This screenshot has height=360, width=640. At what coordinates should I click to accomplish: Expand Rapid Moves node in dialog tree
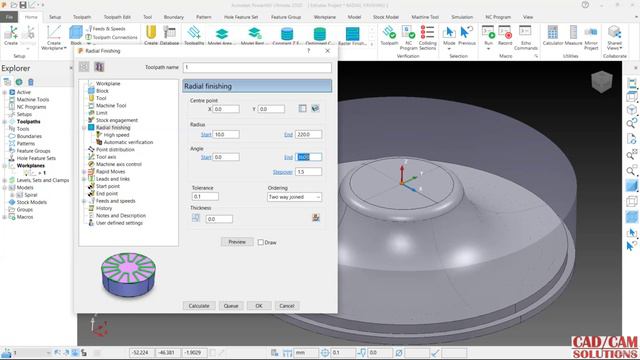(84, 172)
